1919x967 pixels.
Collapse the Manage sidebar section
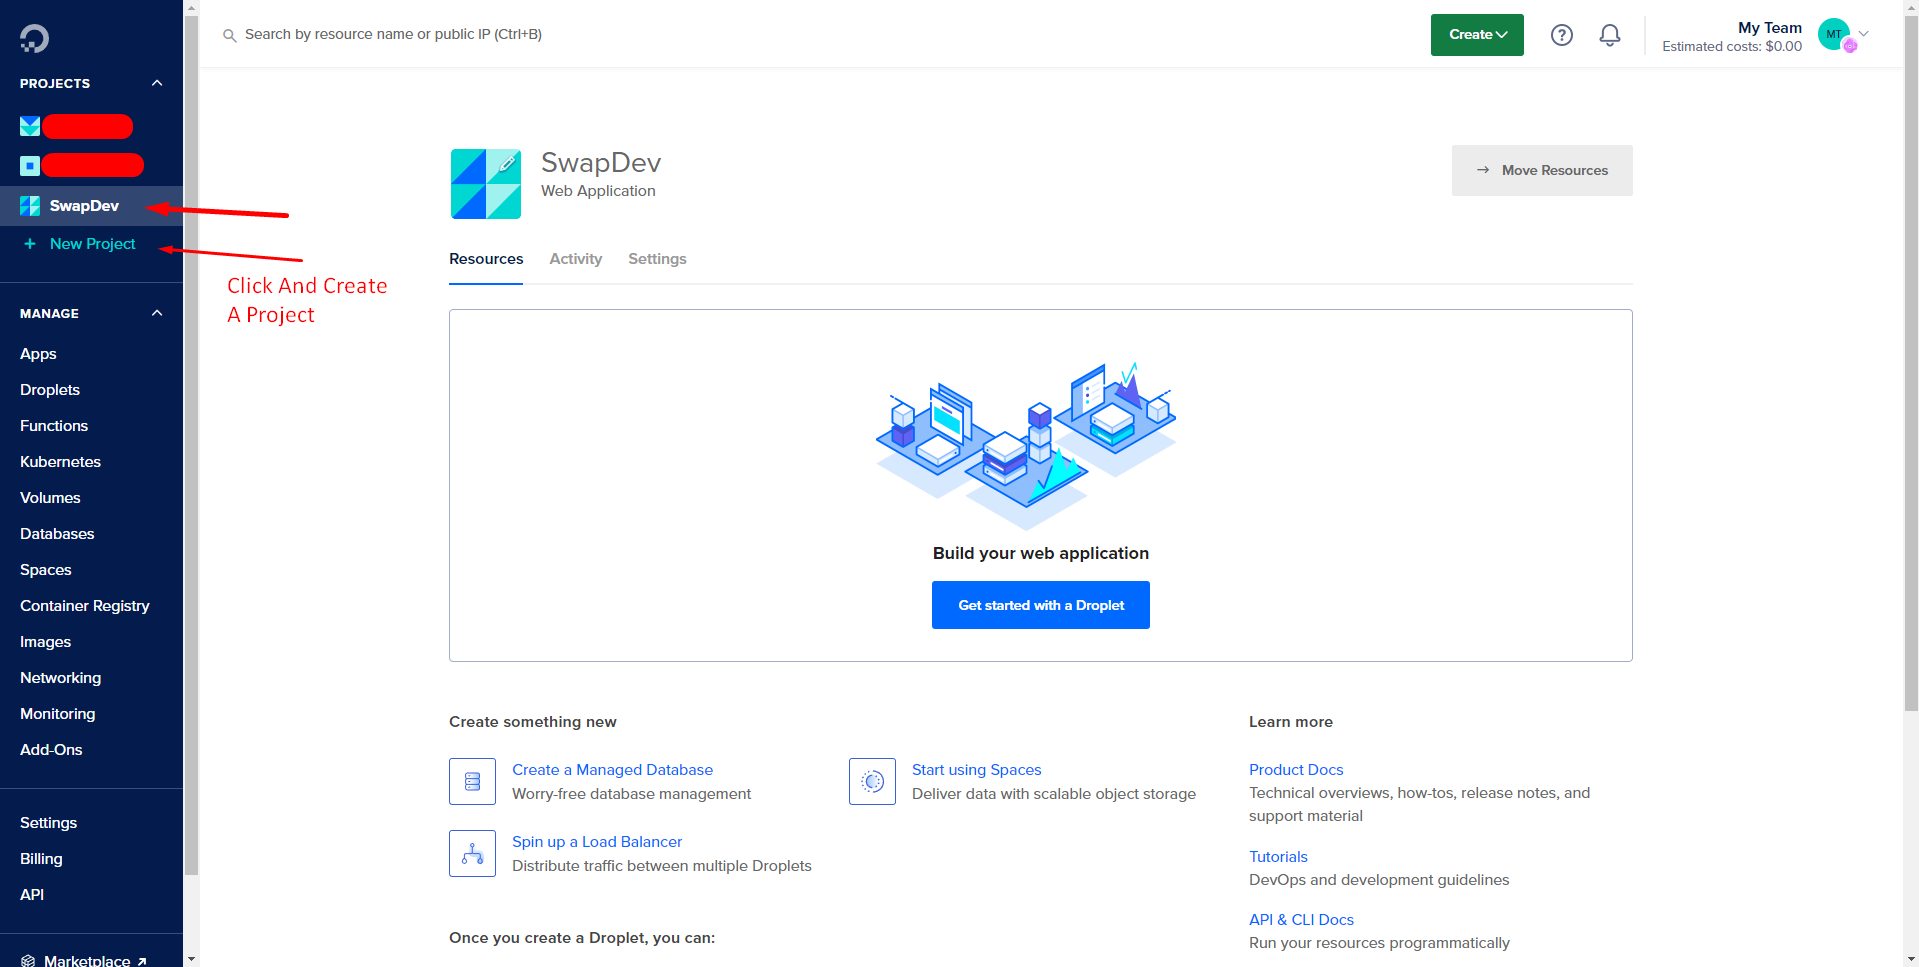(157, 313)
